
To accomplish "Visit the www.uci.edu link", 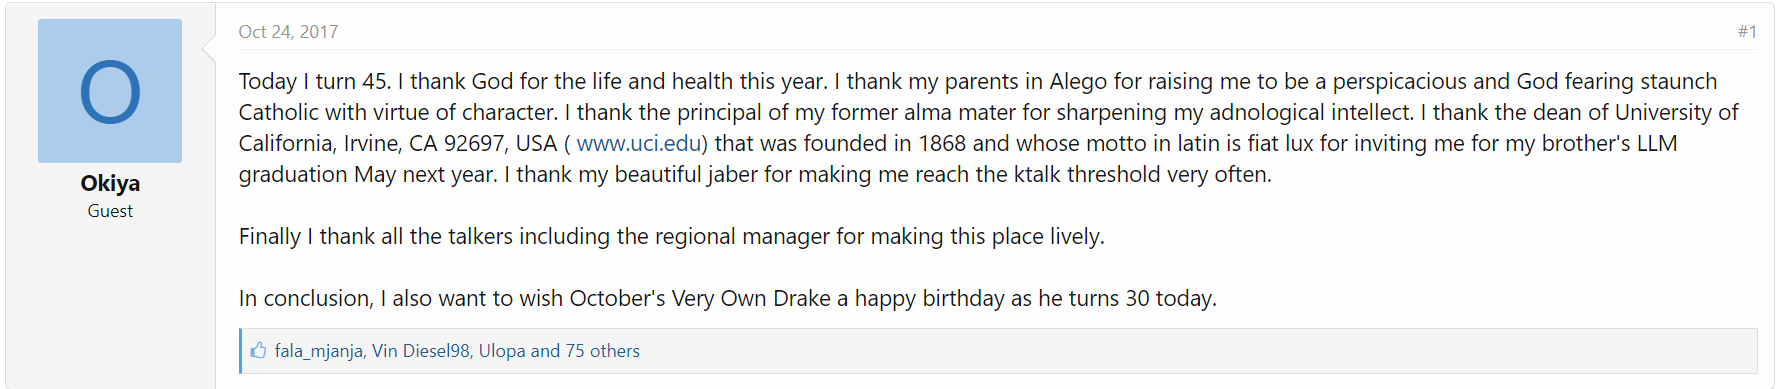I will [639, 143].
